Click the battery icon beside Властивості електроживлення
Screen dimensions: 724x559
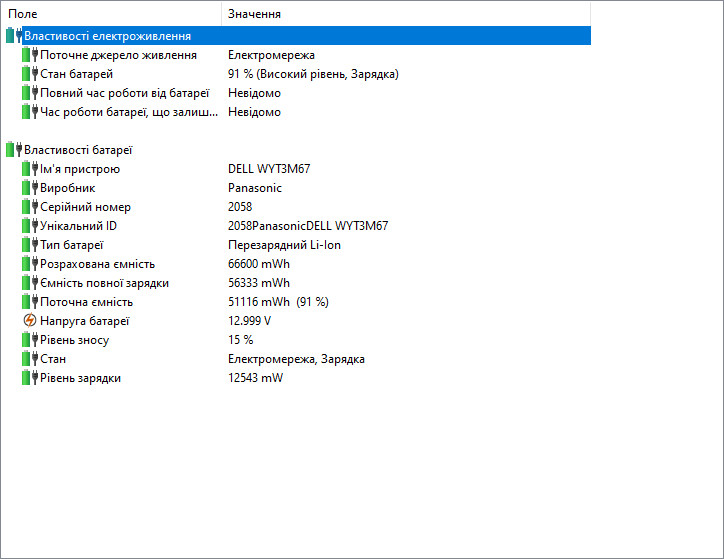13,36
